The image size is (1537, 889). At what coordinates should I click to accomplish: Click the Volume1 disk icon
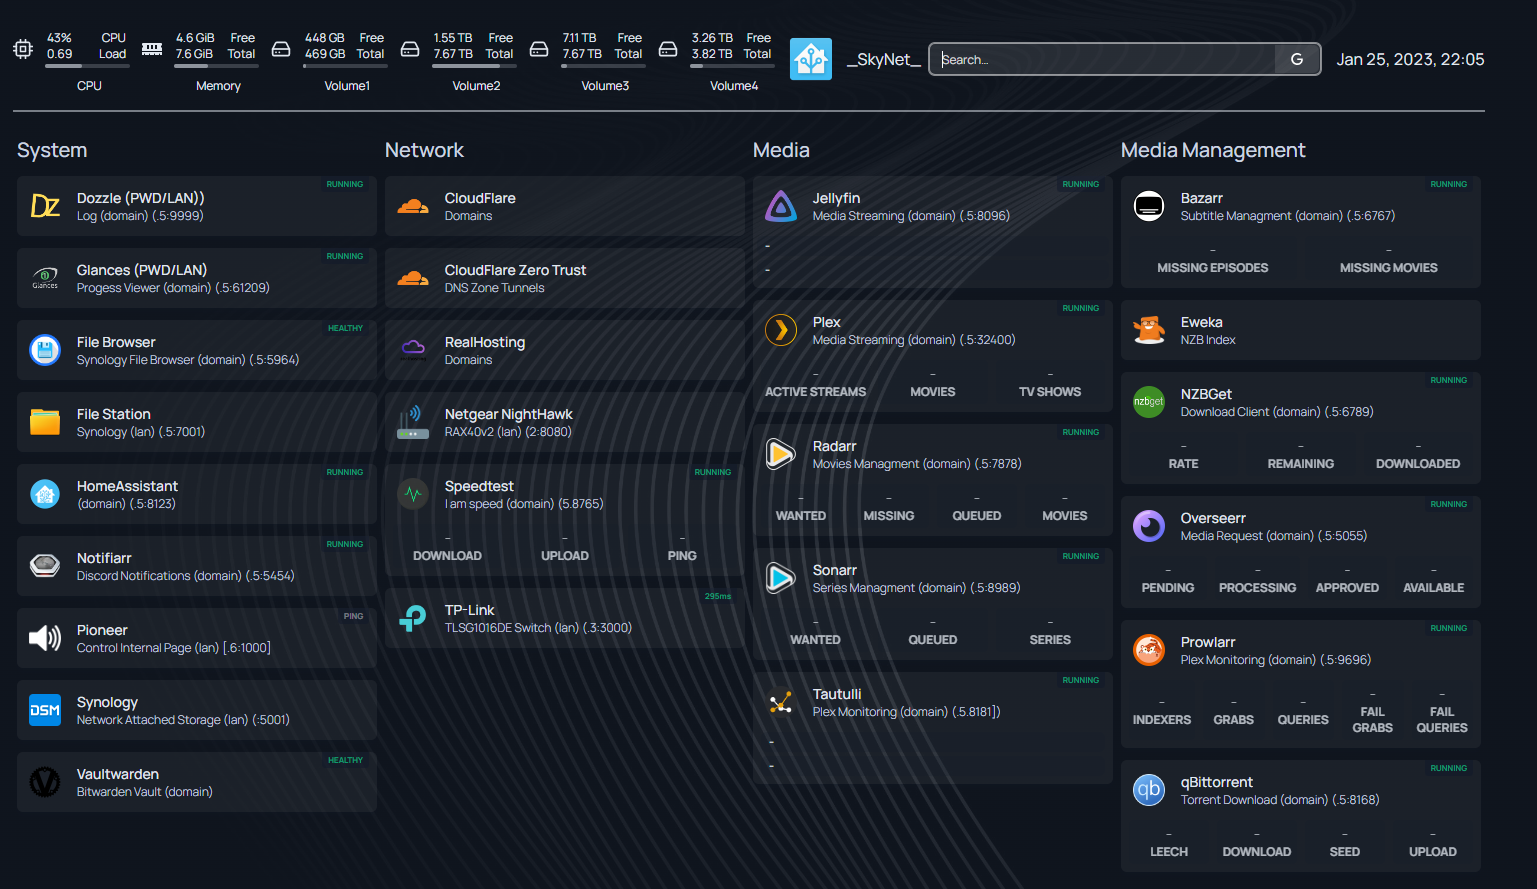tap(281, 49)
